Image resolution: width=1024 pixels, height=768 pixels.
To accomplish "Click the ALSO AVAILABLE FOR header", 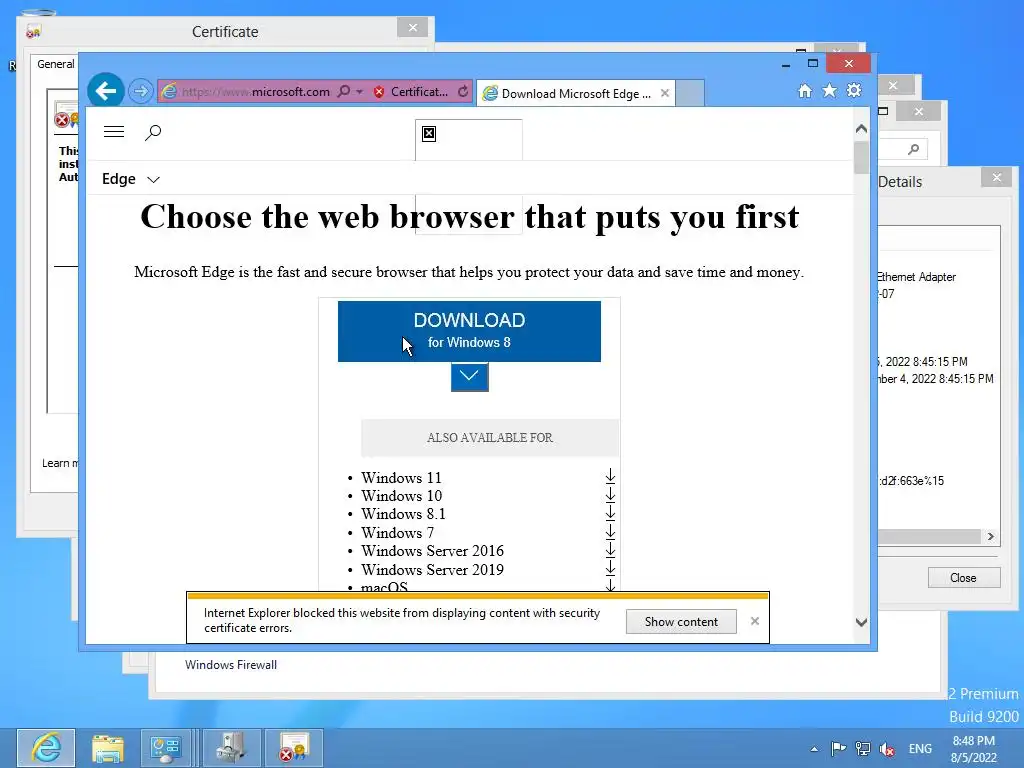I will click(x=490, y=438).
